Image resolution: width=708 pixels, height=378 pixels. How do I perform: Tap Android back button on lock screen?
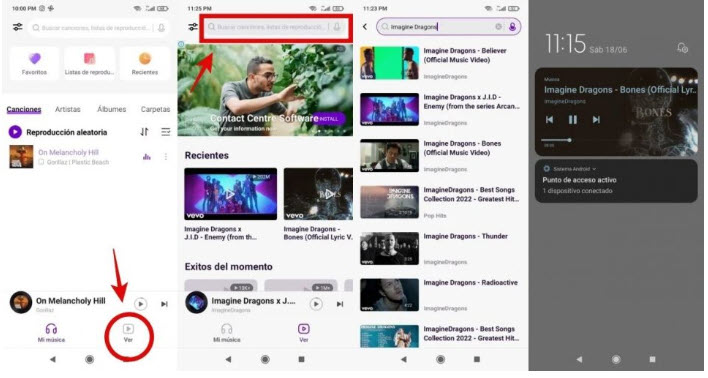pyautogui.click(x=579, y=359)
